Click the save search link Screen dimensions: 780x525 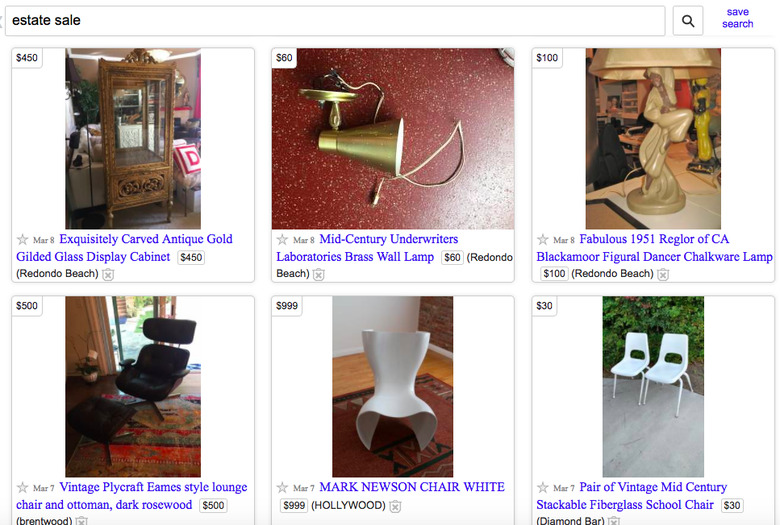[x=738, y=18]
